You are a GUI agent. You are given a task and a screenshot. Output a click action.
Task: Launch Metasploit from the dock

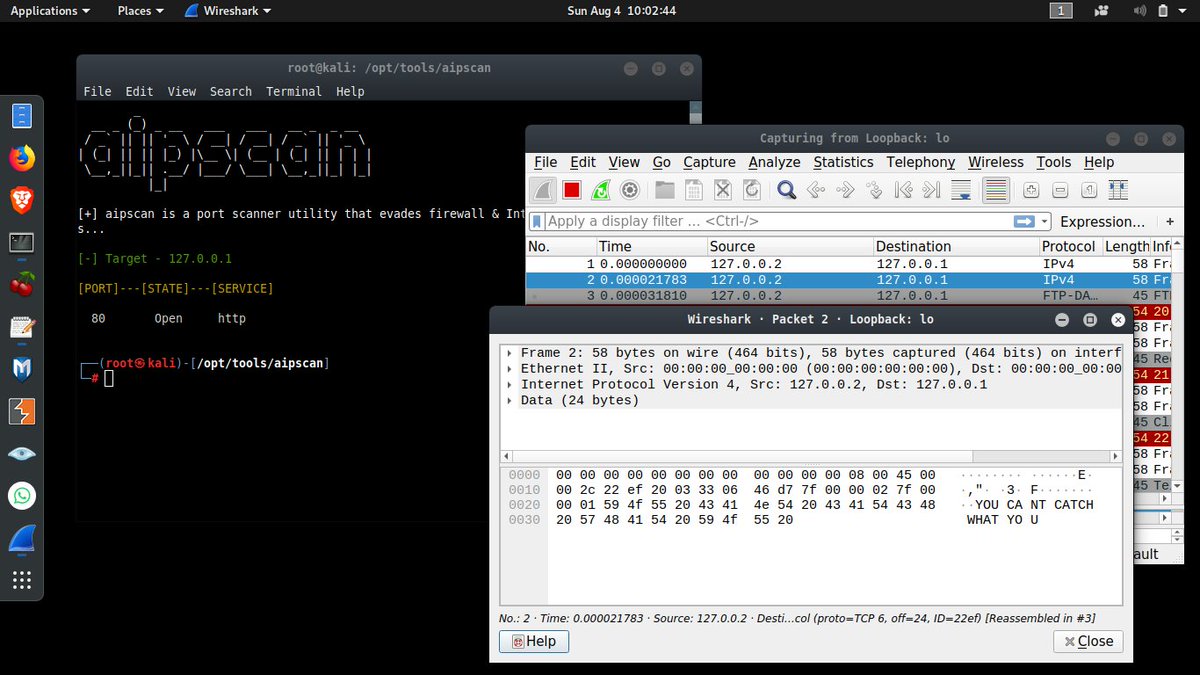(22, 369)
